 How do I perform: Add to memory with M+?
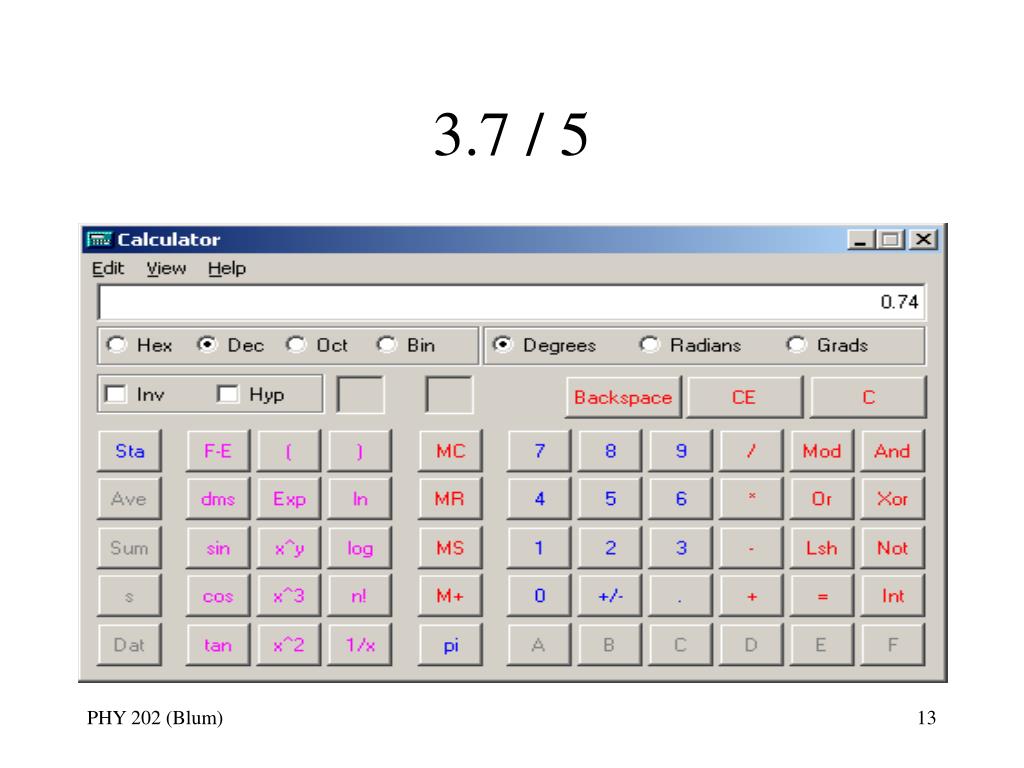[x=450, y=596]
